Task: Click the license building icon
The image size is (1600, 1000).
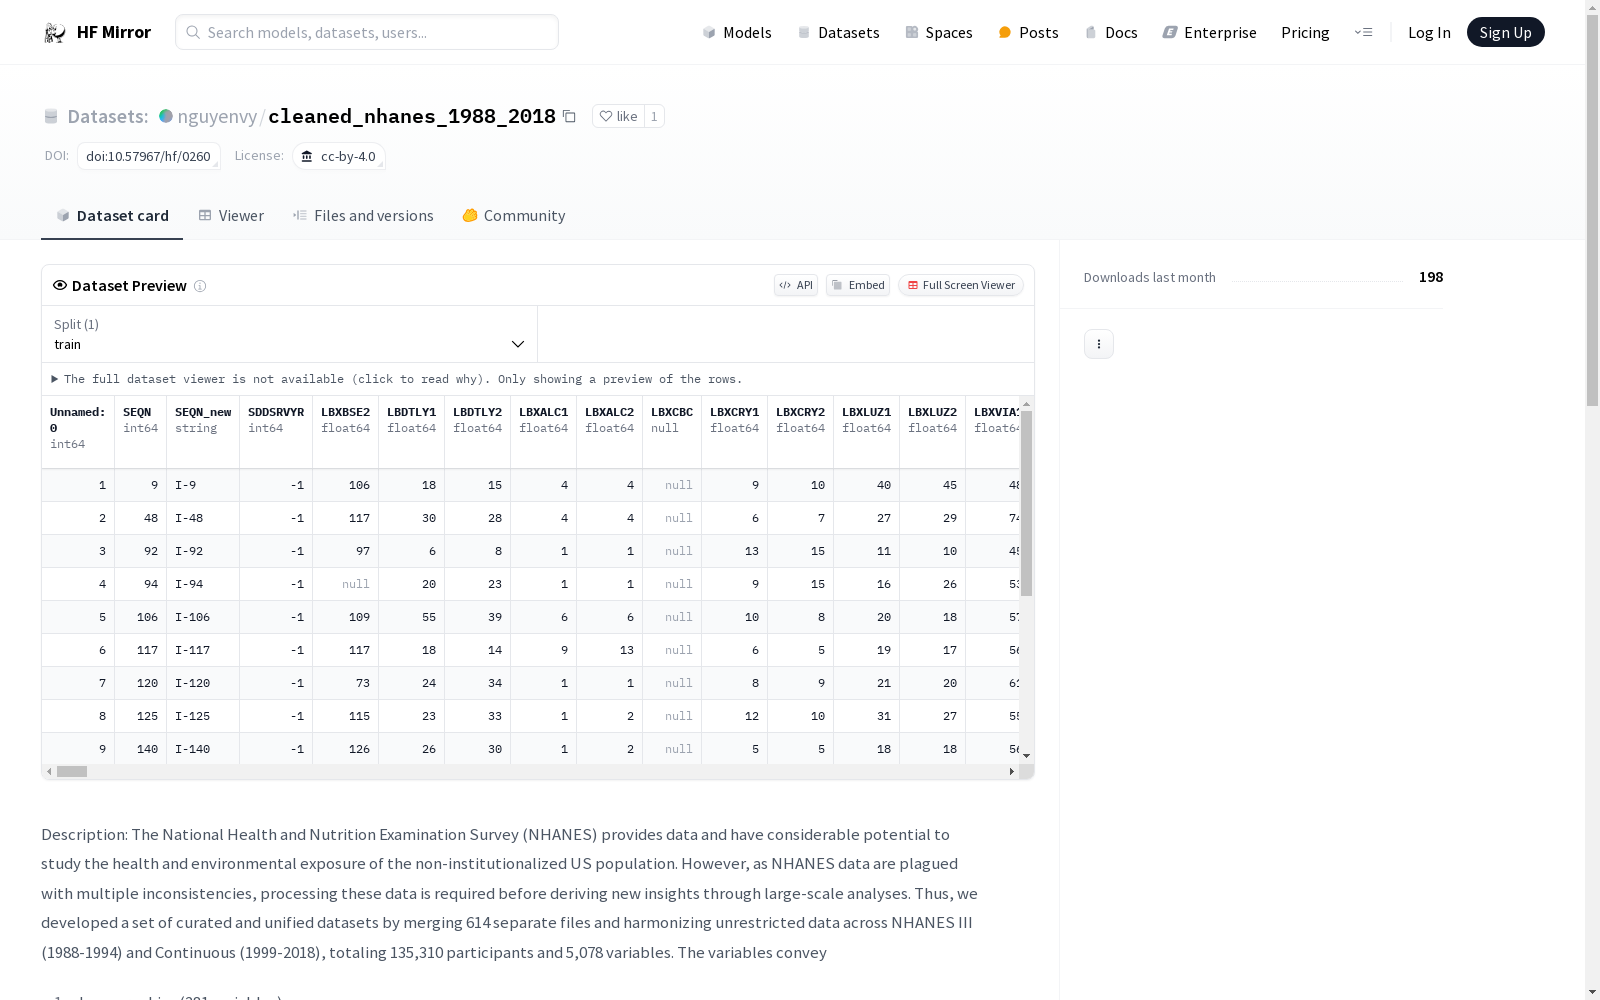Action: 307,156
